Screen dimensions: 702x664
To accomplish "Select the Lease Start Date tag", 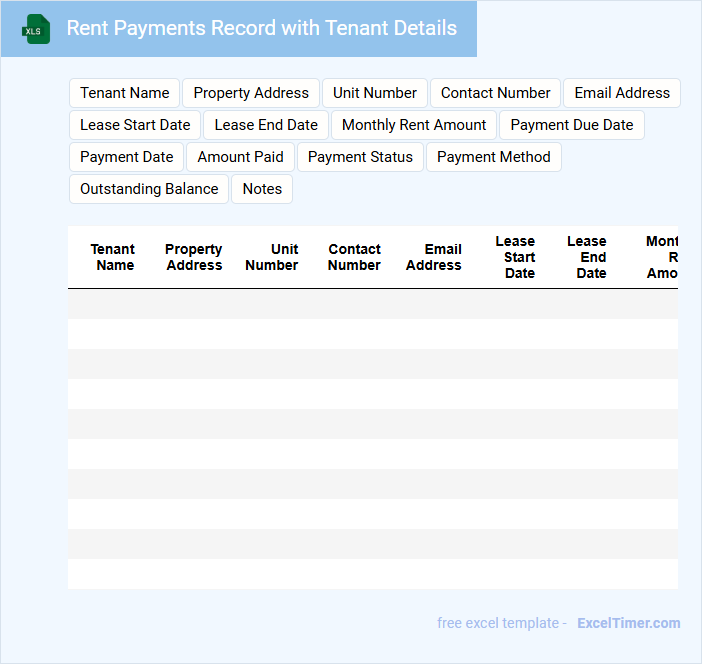I will point(135,125).
